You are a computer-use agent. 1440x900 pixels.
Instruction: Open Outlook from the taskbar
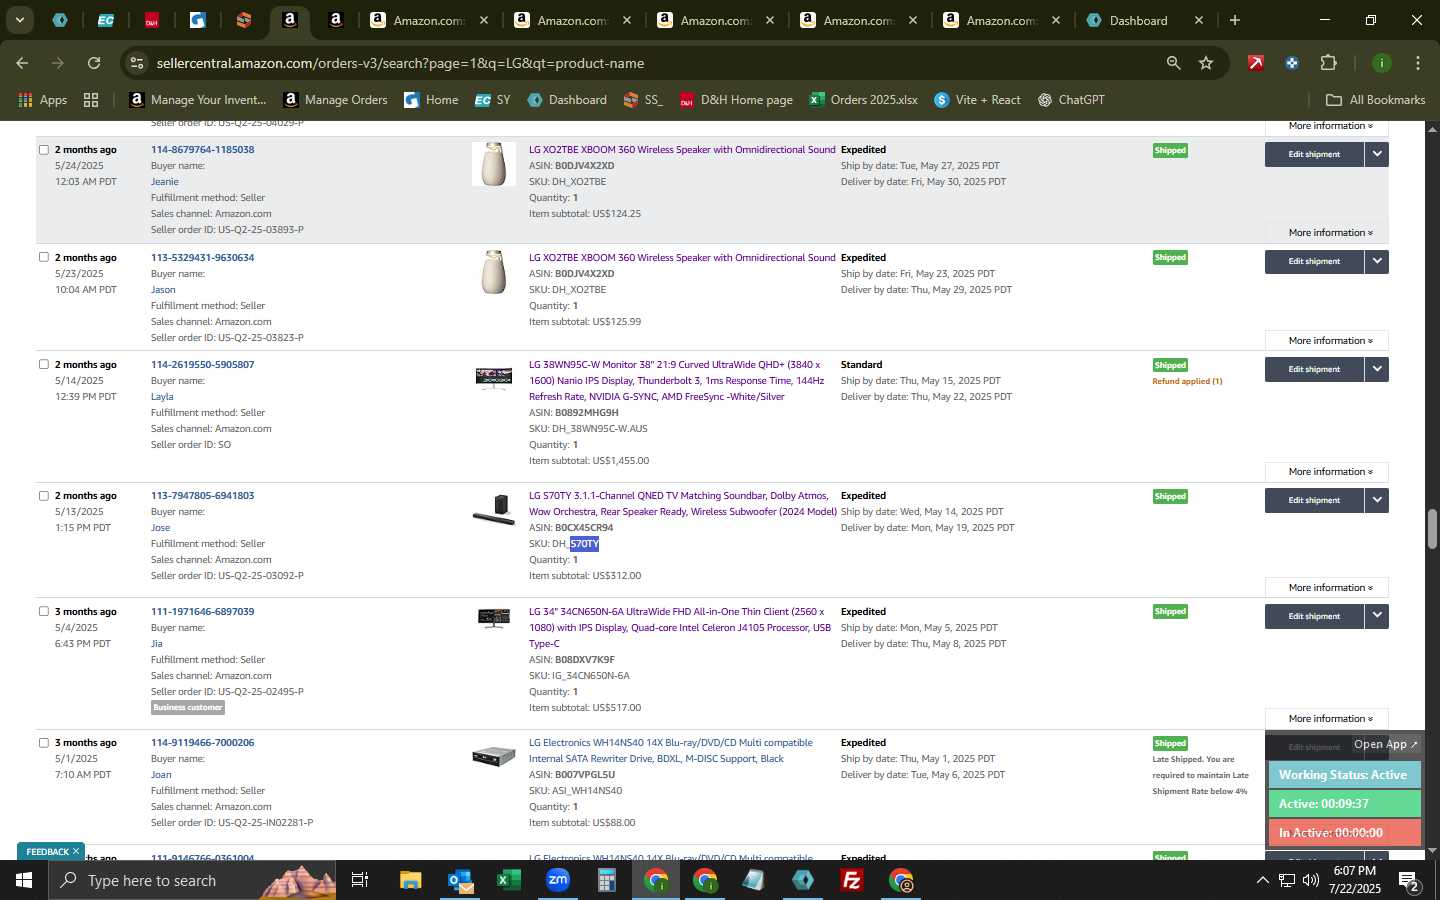pyautogui.click(x=460, y=880)
